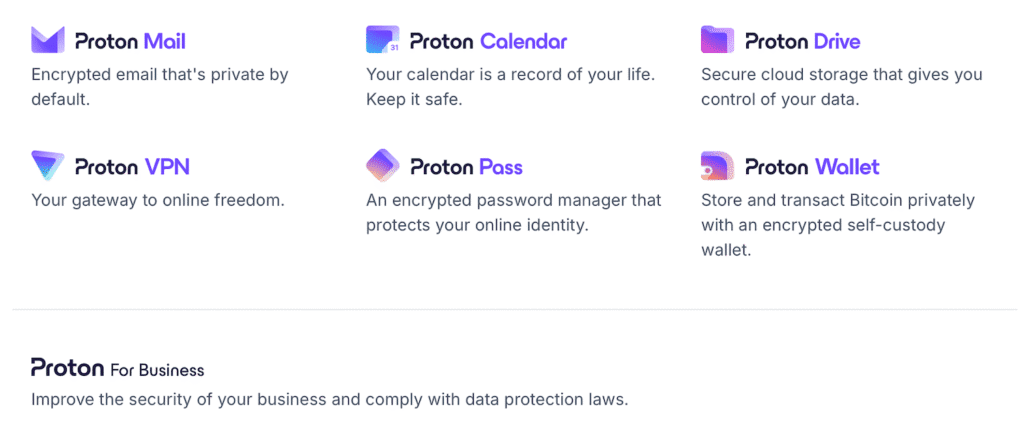Select the Proton VPN heading
1024x440 pixels.
tap(132, 167)
